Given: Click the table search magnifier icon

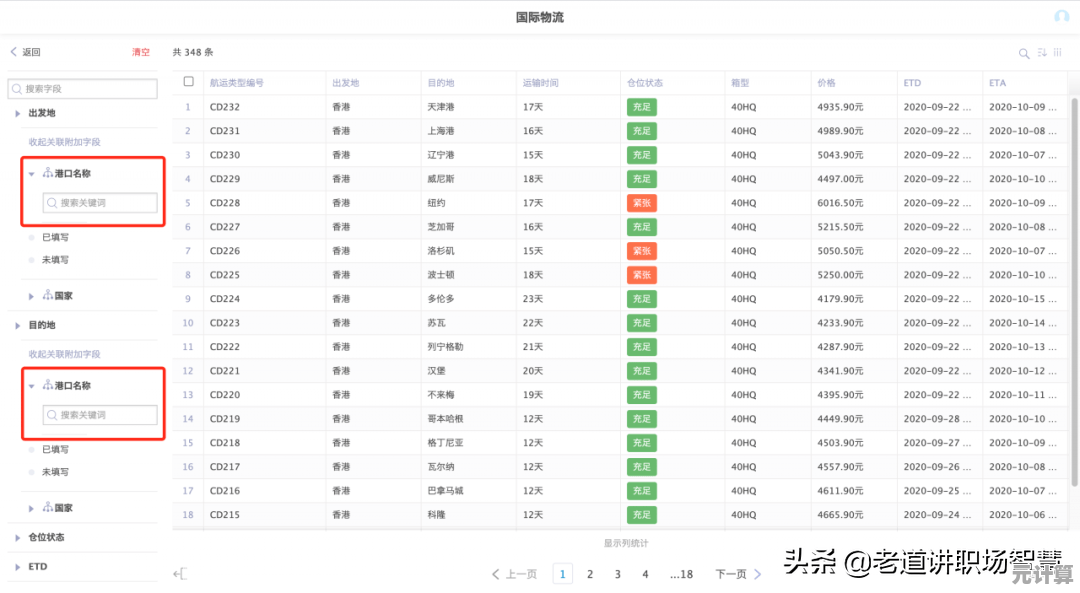Looking at the screenshot, I should [1024, 53].
